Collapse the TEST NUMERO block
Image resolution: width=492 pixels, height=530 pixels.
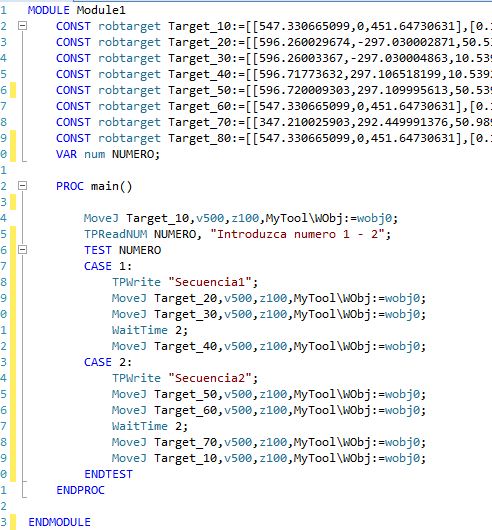click(x=22, y=250)
